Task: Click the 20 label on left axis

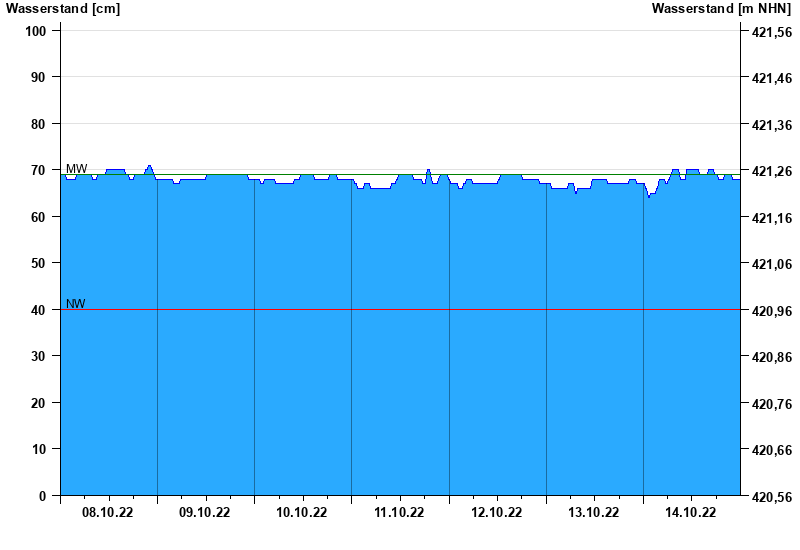Action: [39, 403]
